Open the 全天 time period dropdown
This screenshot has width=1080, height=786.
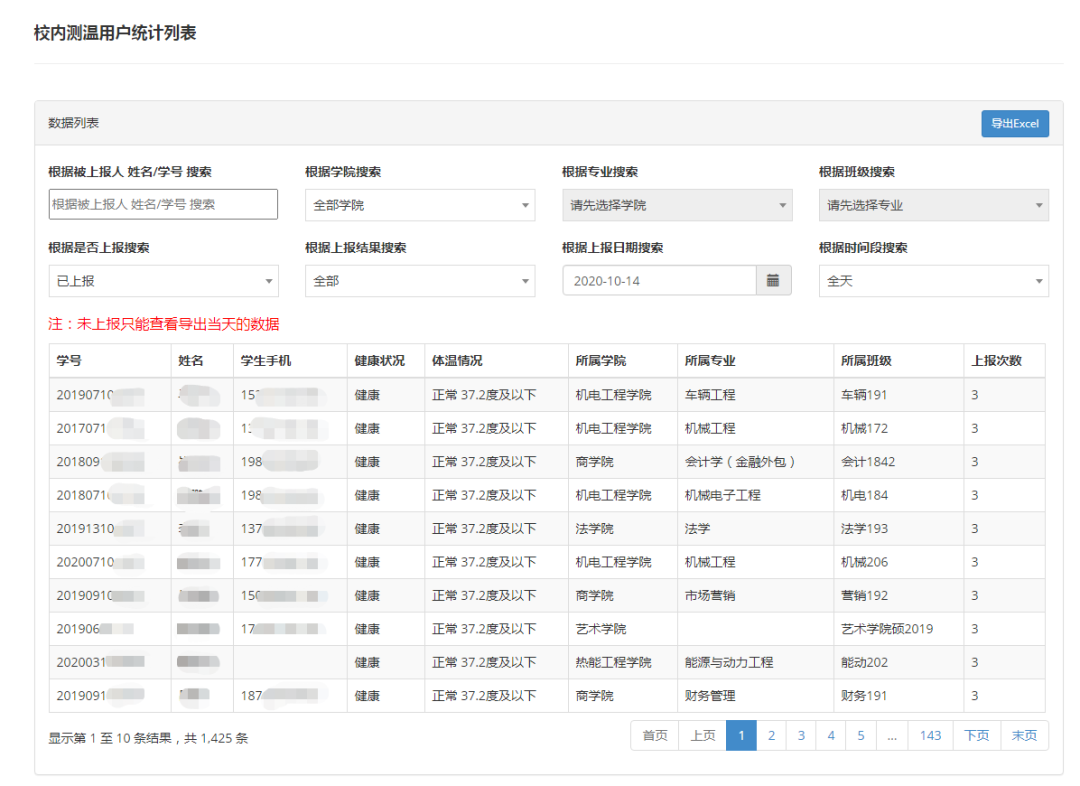pyautogui.click(x=933, y=281)
